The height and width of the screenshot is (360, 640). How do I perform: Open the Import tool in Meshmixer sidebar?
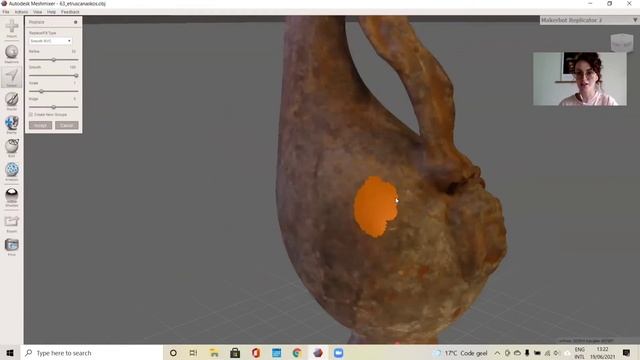[x=11, y=28]
